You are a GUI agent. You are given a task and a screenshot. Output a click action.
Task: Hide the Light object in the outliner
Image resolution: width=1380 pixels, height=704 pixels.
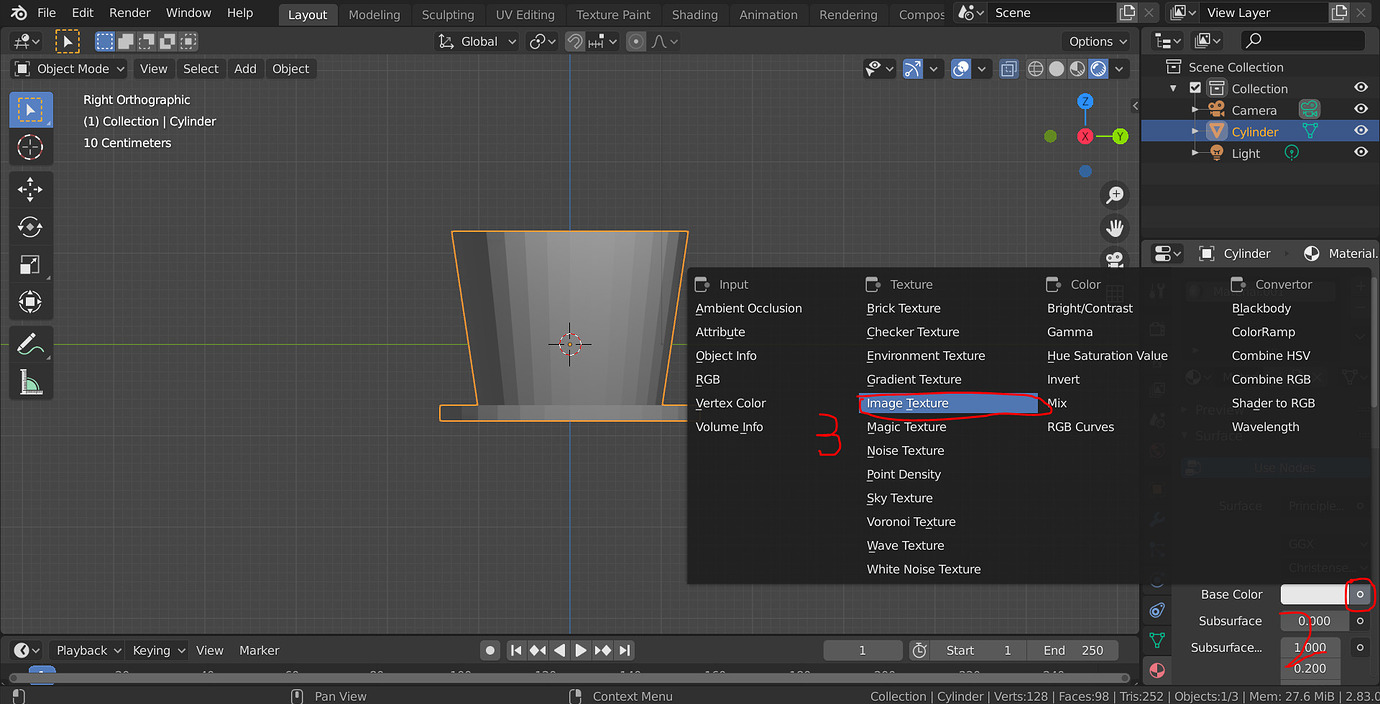pyautogui.click(x=1360, y=153)
